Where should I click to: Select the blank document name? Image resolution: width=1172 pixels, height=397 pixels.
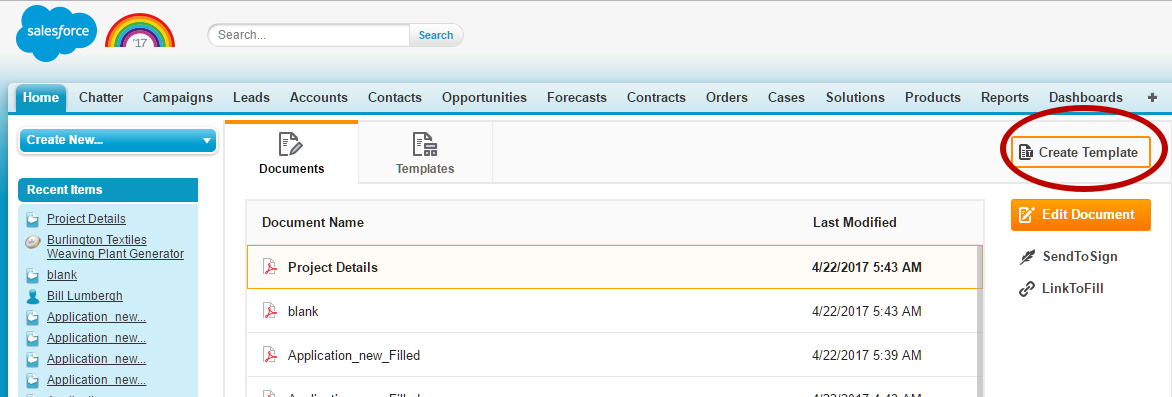pos(303,311)
